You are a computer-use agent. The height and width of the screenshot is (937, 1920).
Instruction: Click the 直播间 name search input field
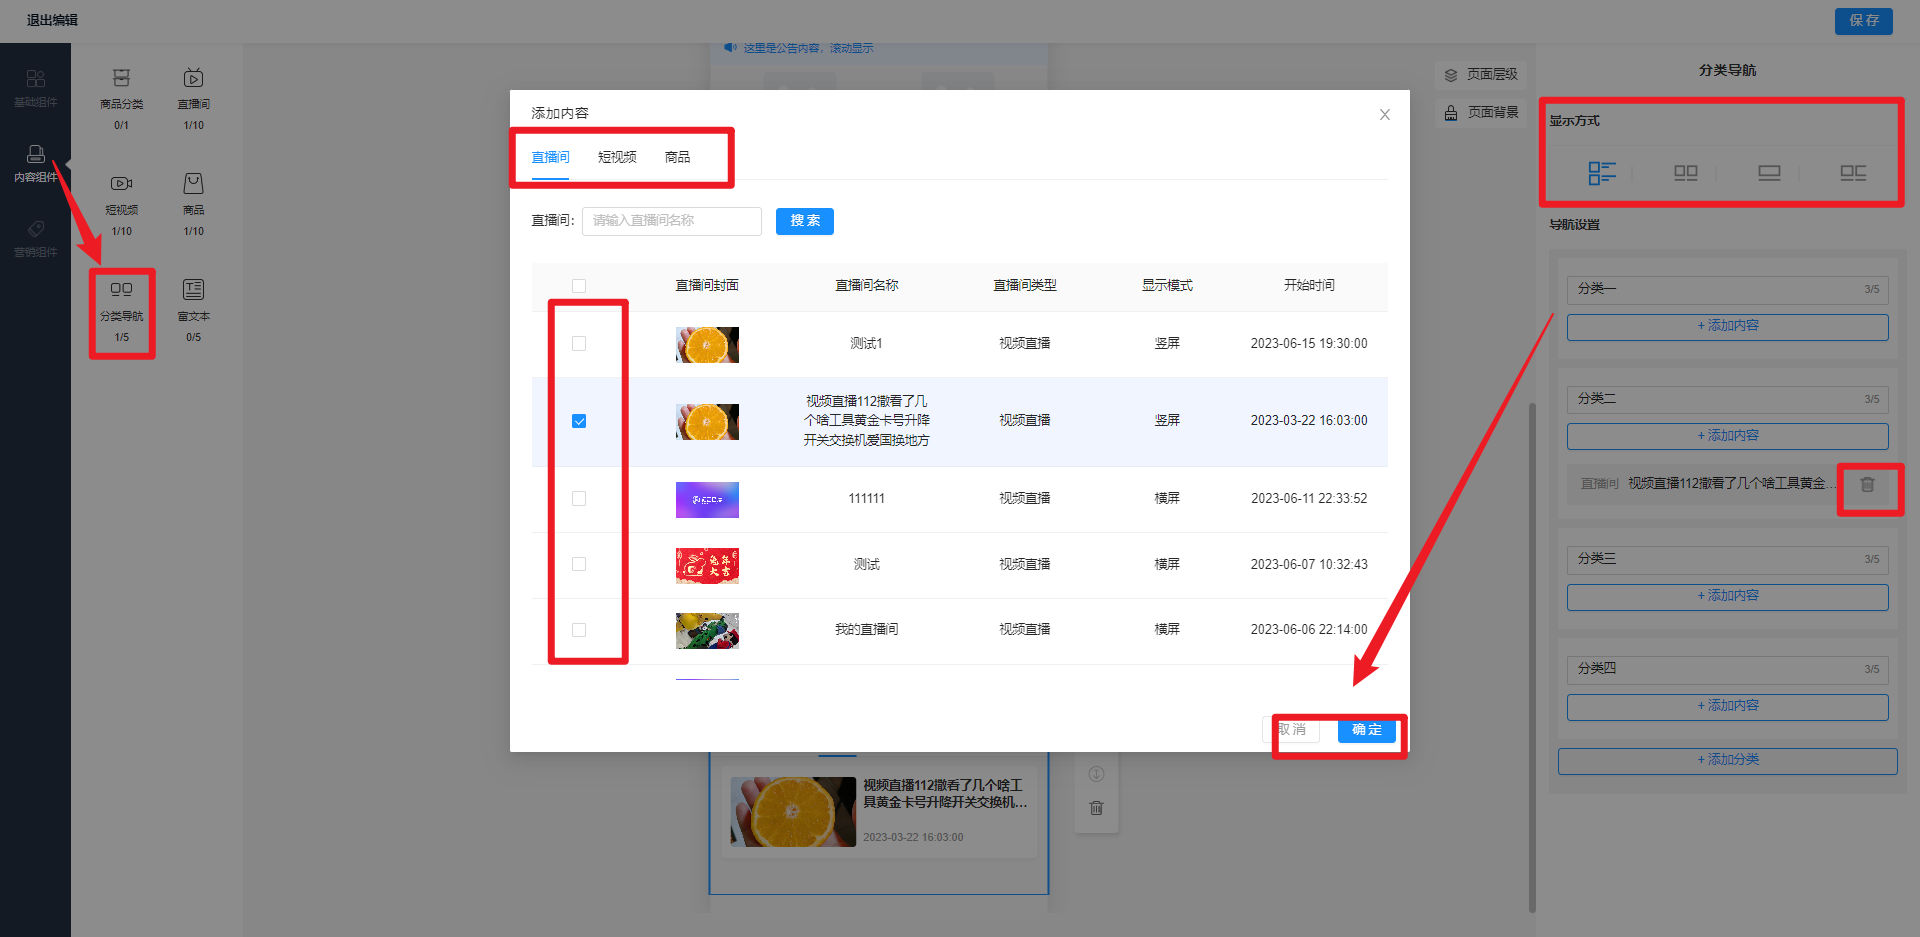tap(672, 221)
